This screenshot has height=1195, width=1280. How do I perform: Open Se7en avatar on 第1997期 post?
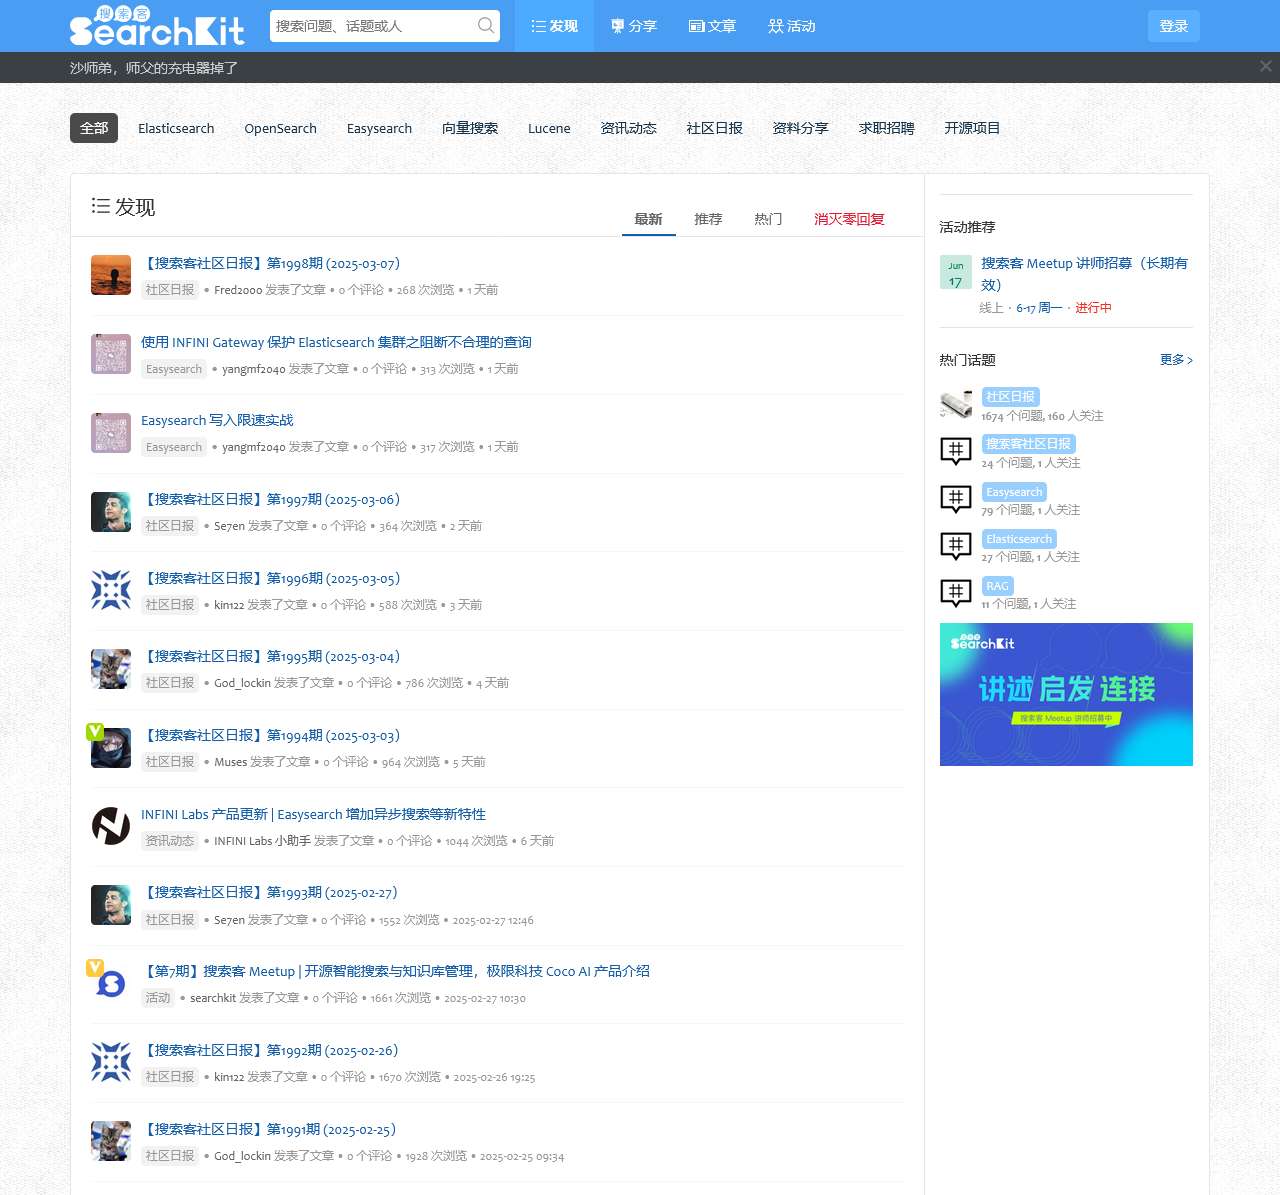pyautogui.click(x=111, y=511)
